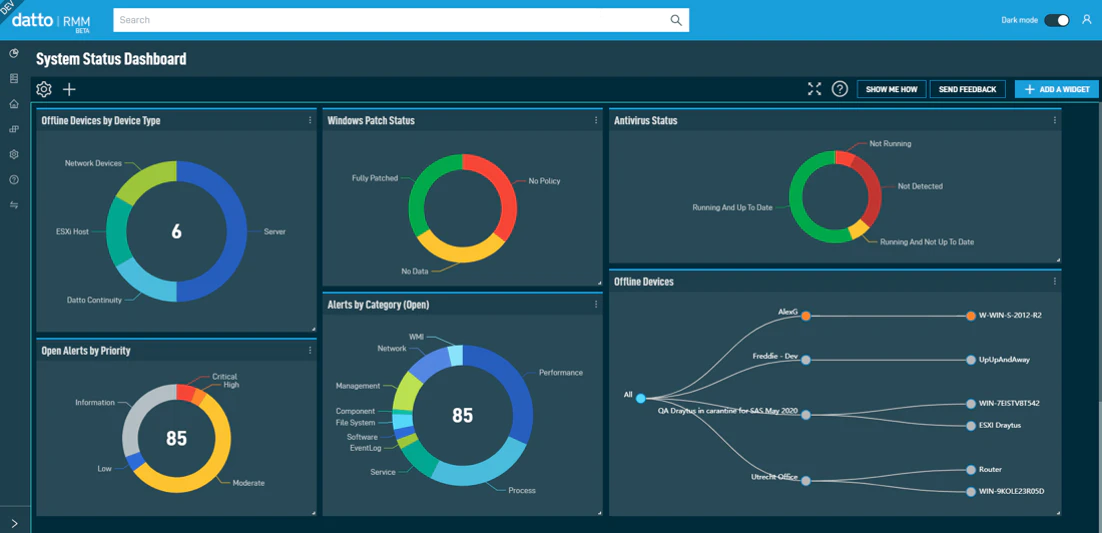Click the SHOW ME HOW button
The image size is (1102, 533).
pyautogui.click(x=891, y=89)
